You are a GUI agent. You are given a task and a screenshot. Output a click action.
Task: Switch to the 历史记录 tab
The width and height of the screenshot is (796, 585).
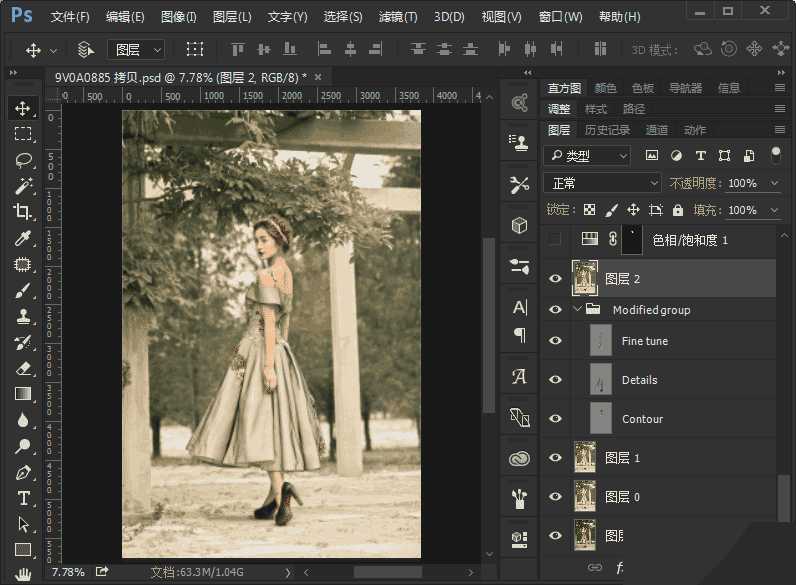pos(607,130)
